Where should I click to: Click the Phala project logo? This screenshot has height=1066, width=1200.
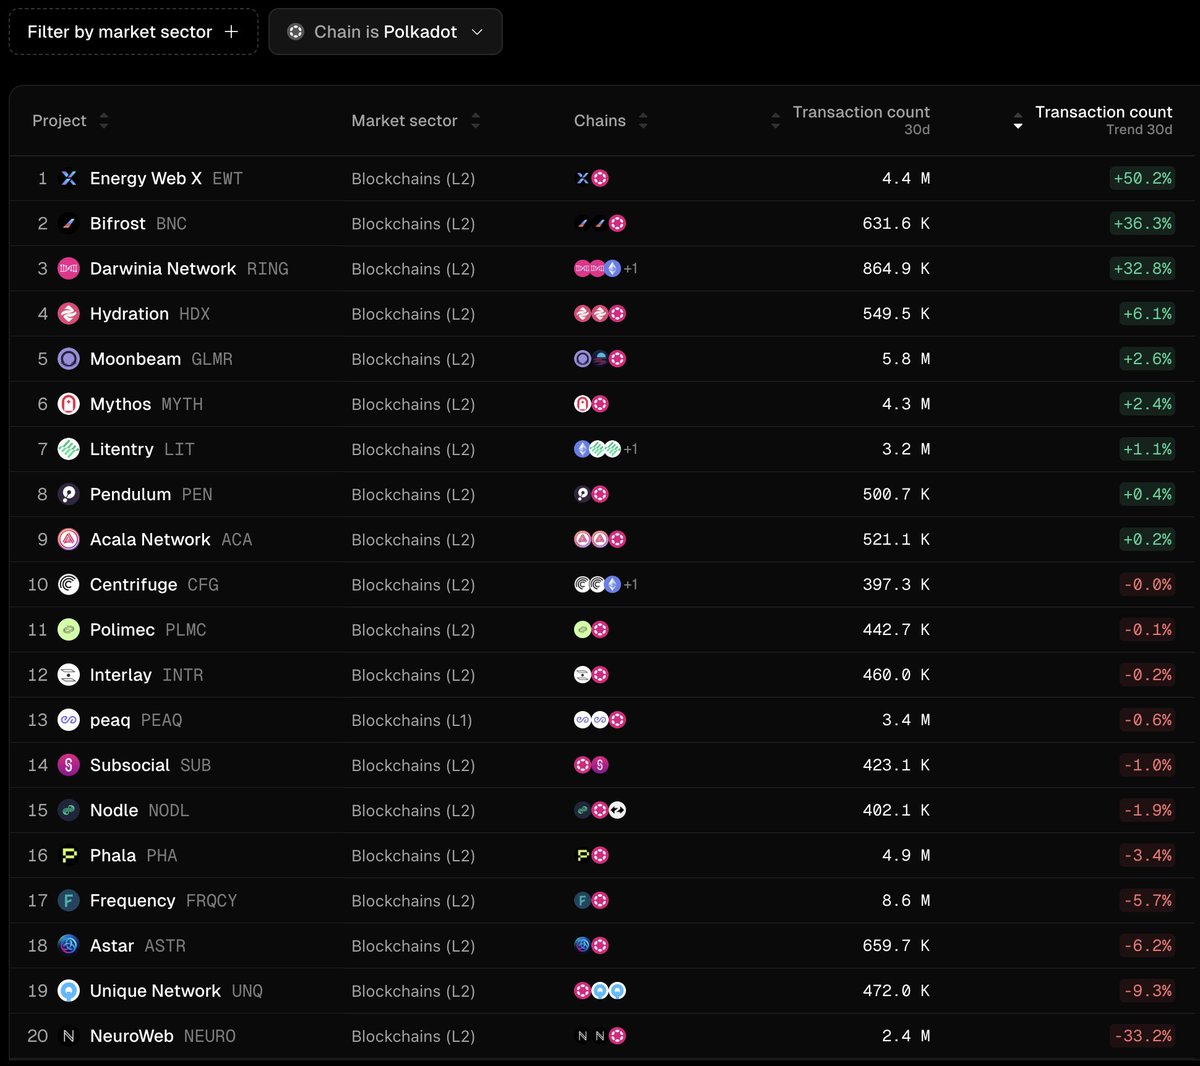pos(68,855)
